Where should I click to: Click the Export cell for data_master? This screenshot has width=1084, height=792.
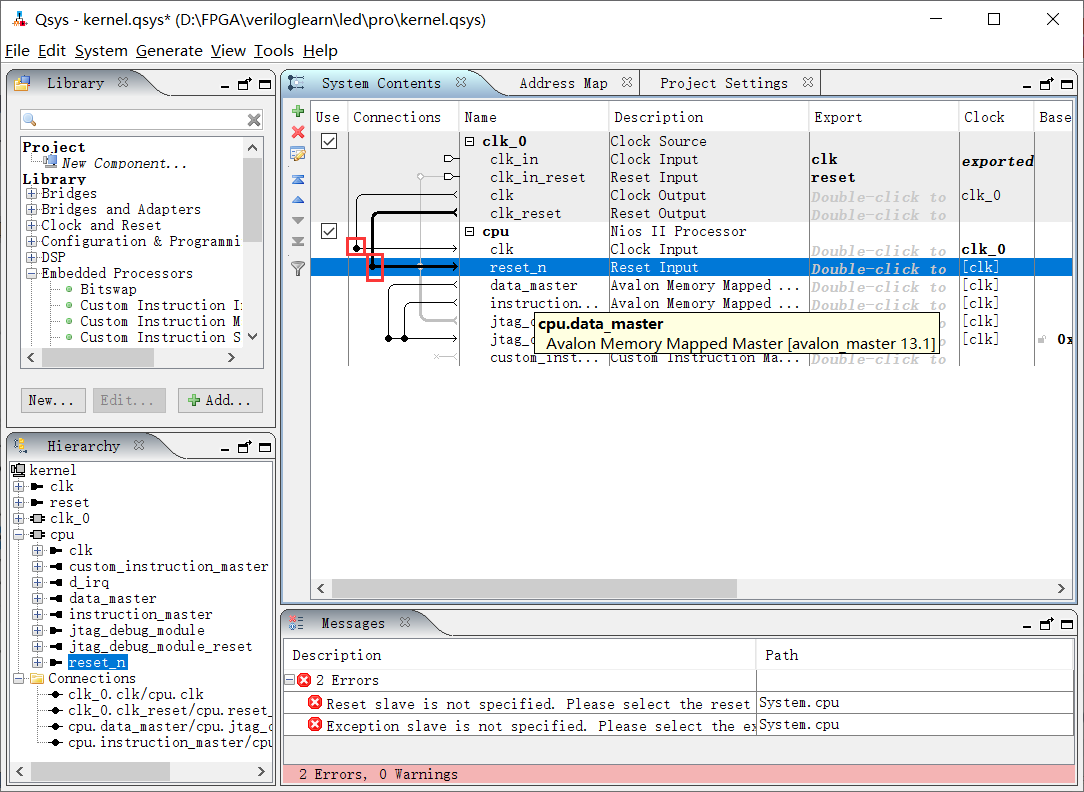[x=884, y=285]
